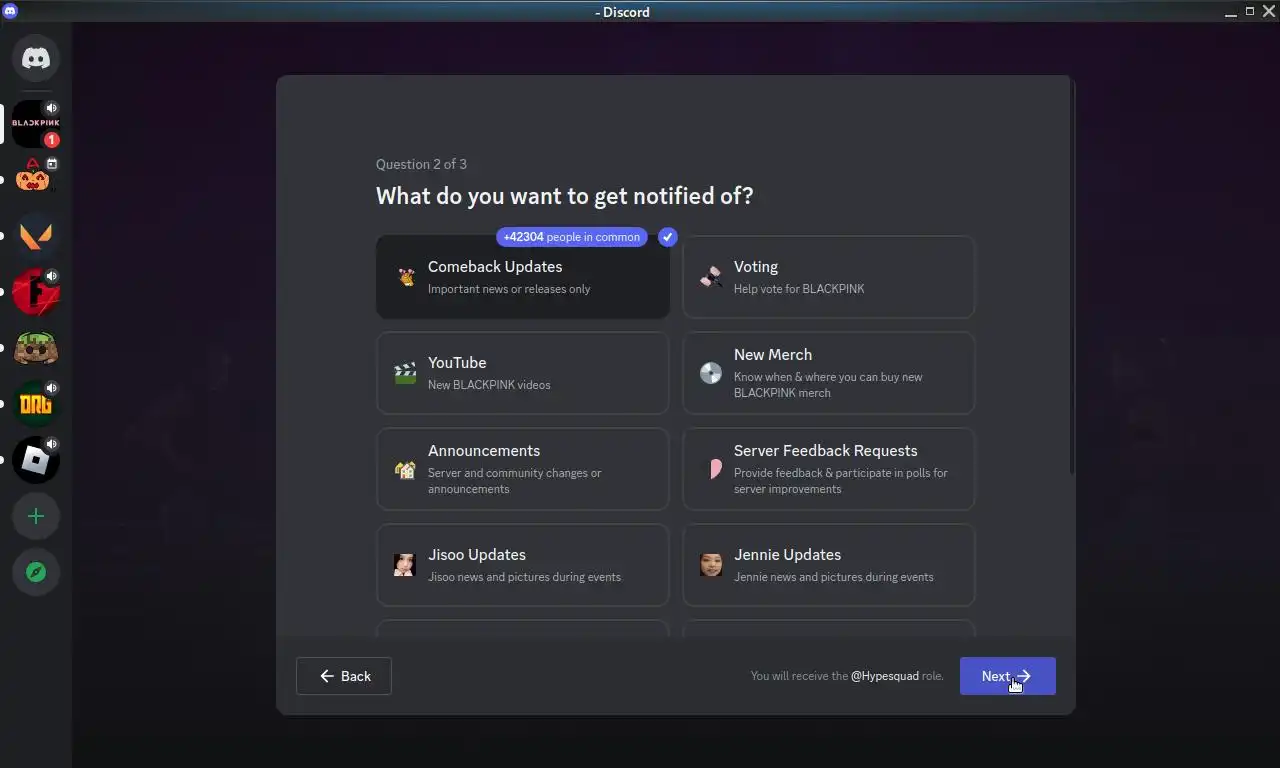Click the Jisoo Updates photo avatar
This screenshot has width=1280, height=768.
coord(405,565)
